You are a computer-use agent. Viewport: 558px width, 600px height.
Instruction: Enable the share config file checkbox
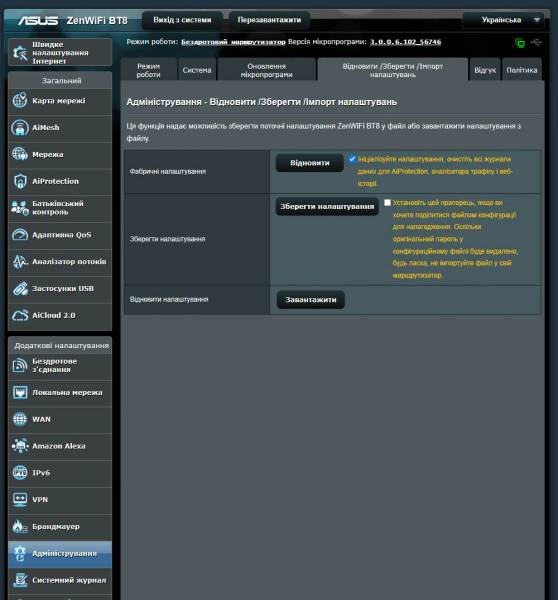pyautogui.click(x=387, y=202)
